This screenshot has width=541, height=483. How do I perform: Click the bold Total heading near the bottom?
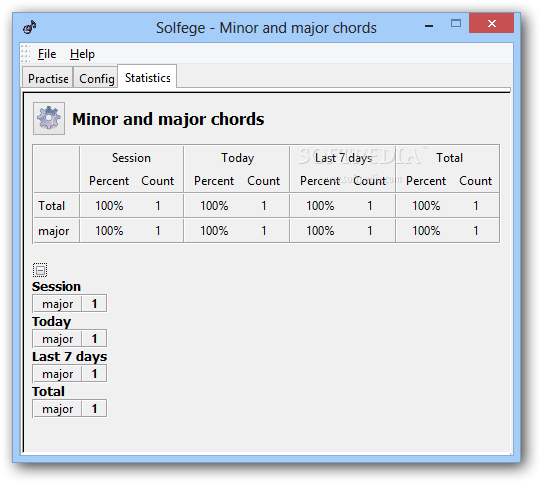(48, 392)
